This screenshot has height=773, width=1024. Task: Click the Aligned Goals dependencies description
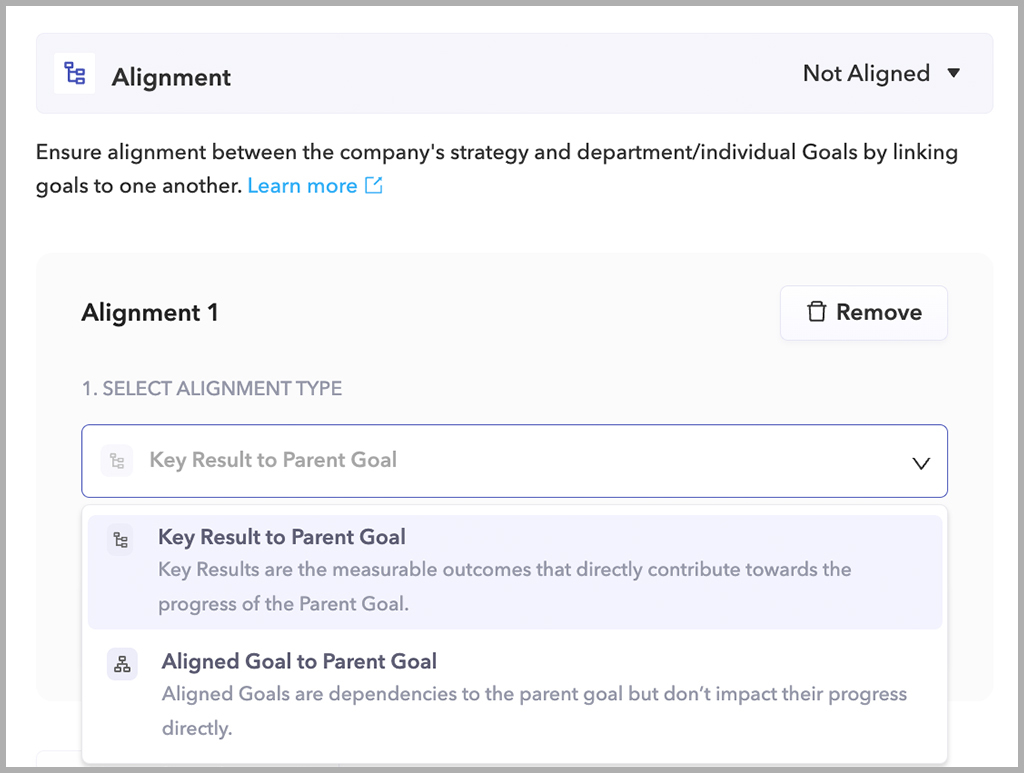(534, 710)
